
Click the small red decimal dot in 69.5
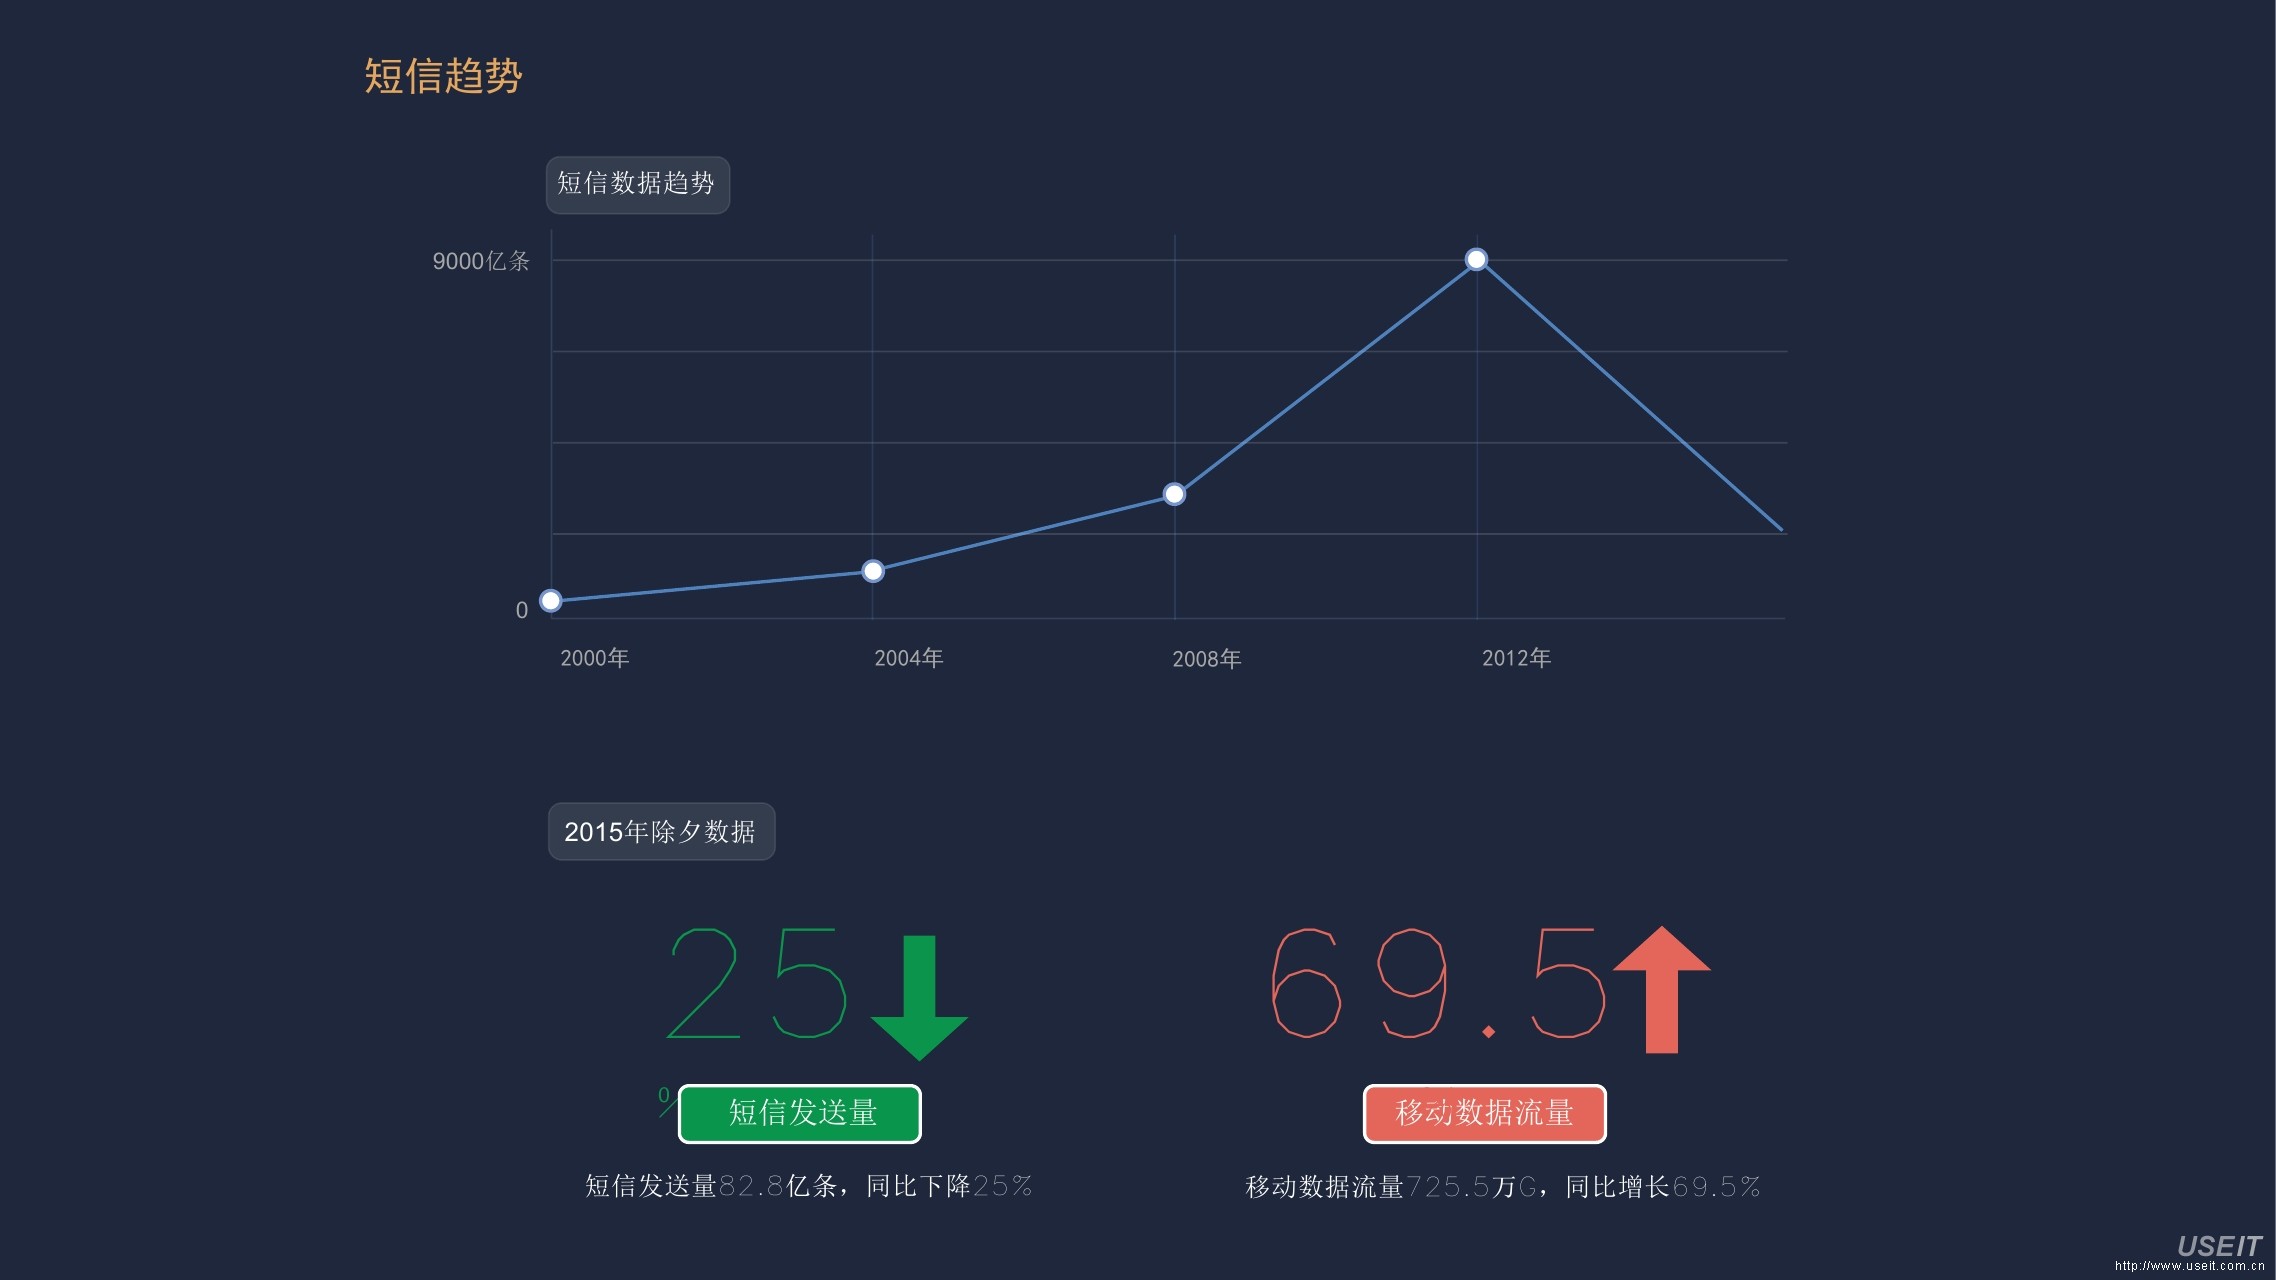pos(1488,1031)
